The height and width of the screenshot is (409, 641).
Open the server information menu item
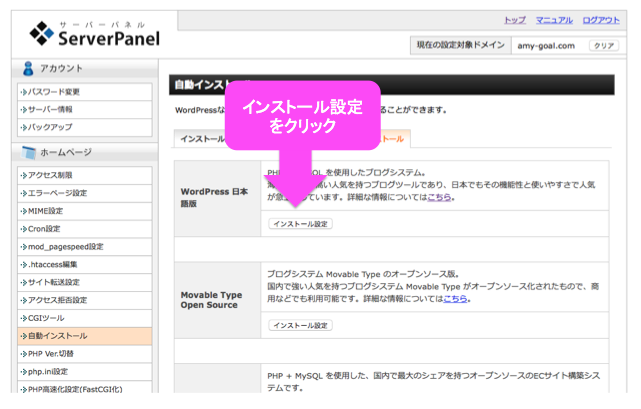[x=85, y=110]
